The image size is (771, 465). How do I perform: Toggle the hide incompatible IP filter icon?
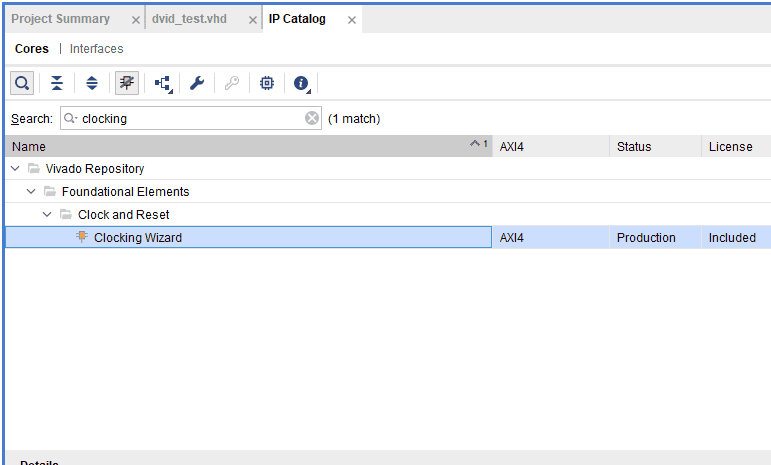pyautogui.click(x=127, y=84)
